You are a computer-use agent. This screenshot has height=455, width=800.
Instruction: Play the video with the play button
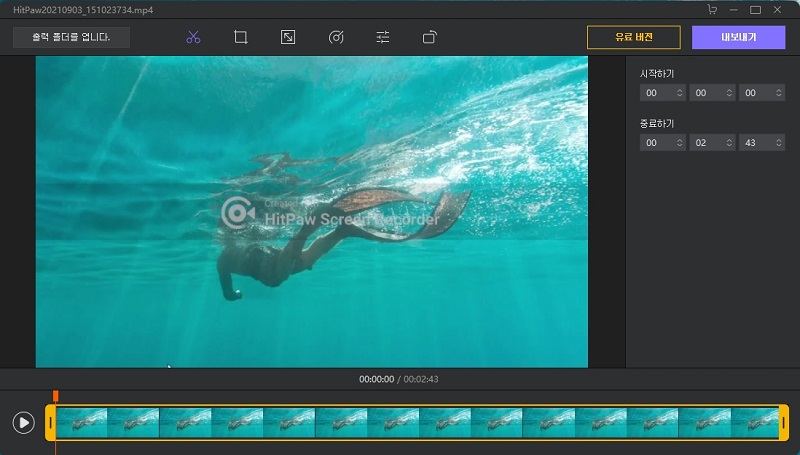pyautogui.click(x=23, y=423)
